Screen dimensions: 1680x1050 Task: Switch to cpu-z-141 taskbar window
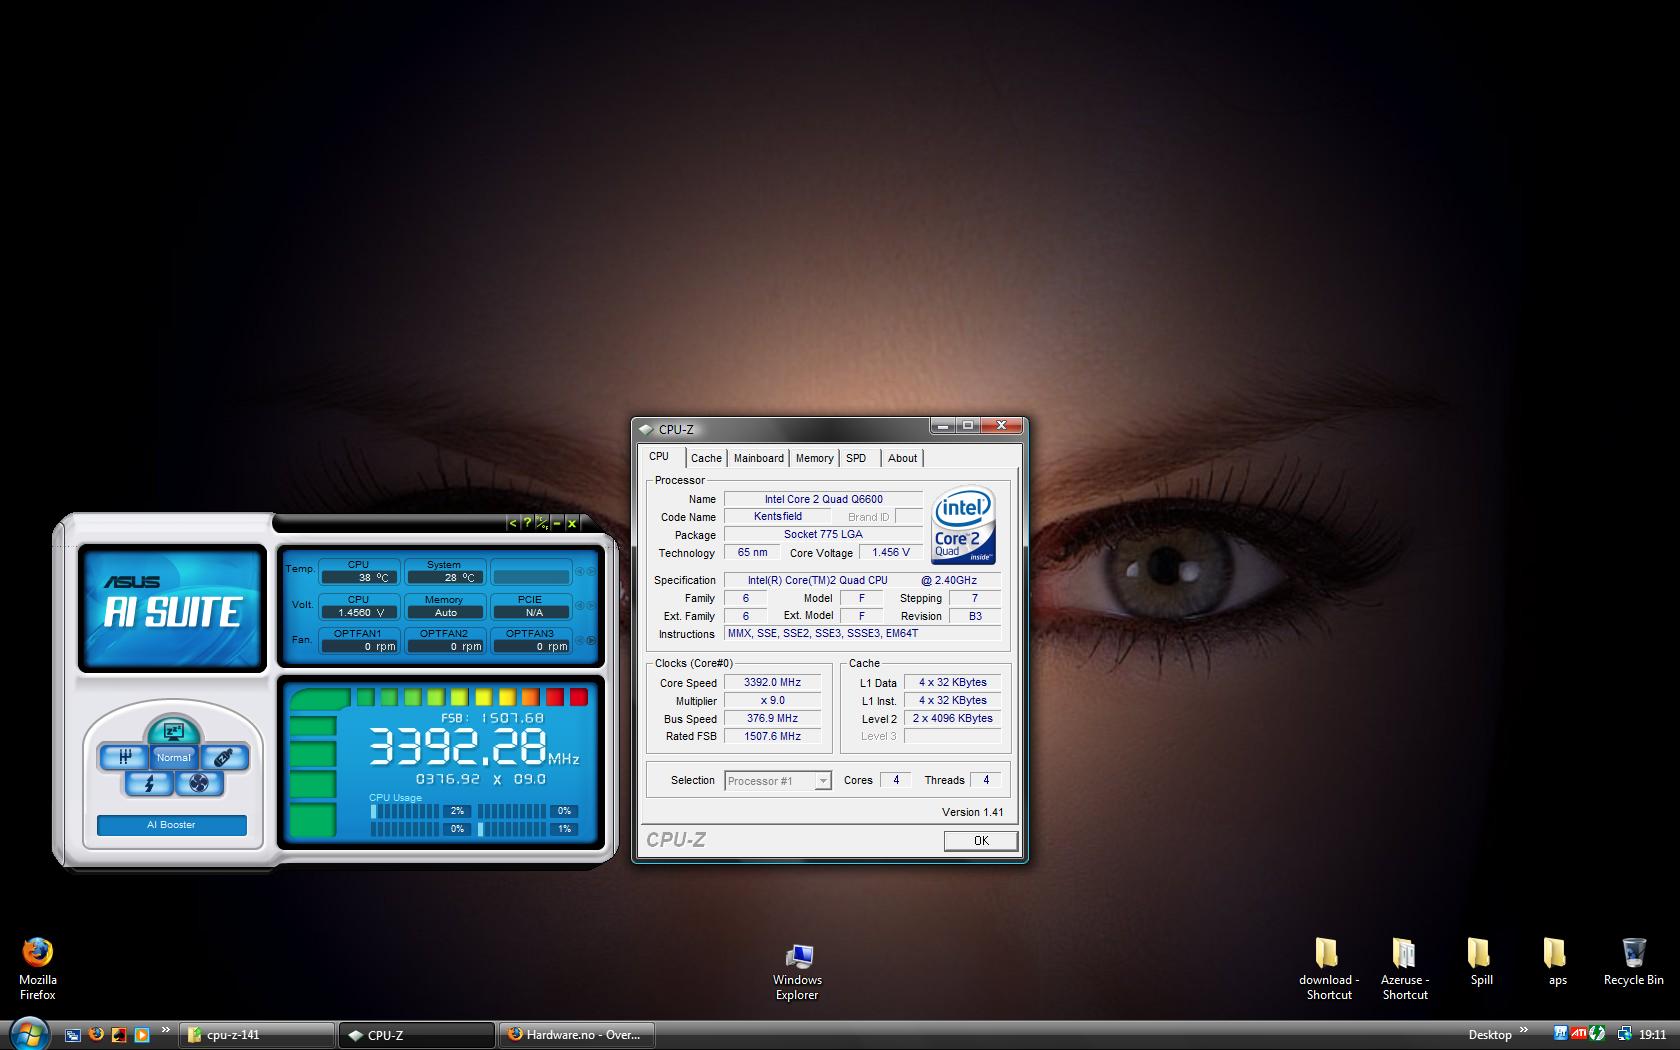[x=257, y=1035]
